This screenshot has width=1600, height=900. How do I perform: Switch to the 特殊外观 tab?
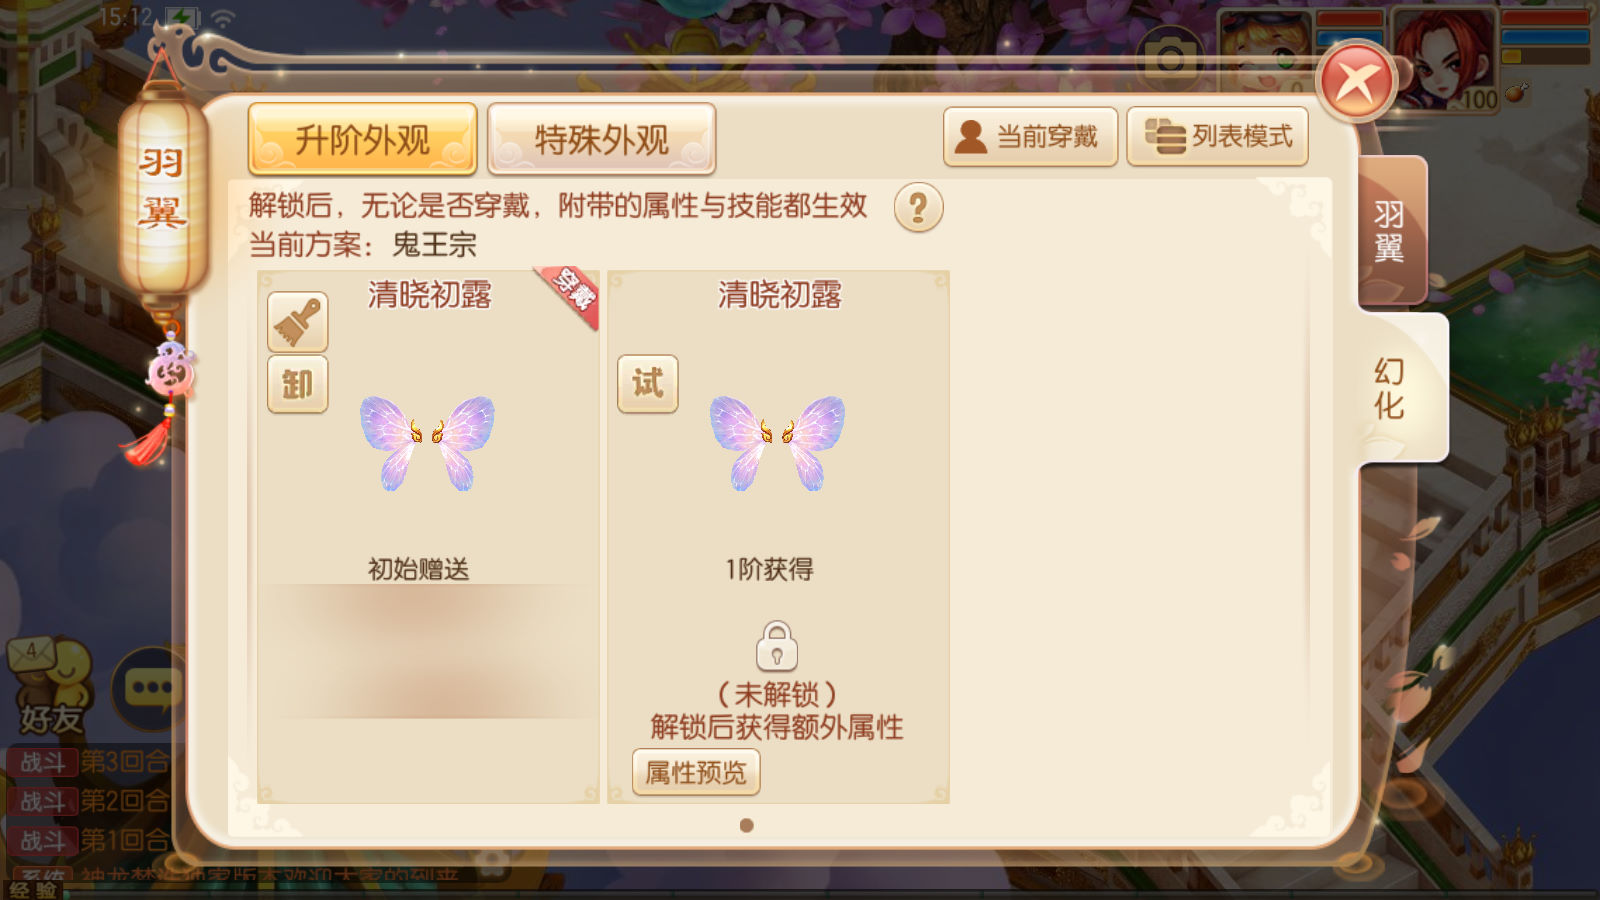pyautogui.click(x=601, y=139)
